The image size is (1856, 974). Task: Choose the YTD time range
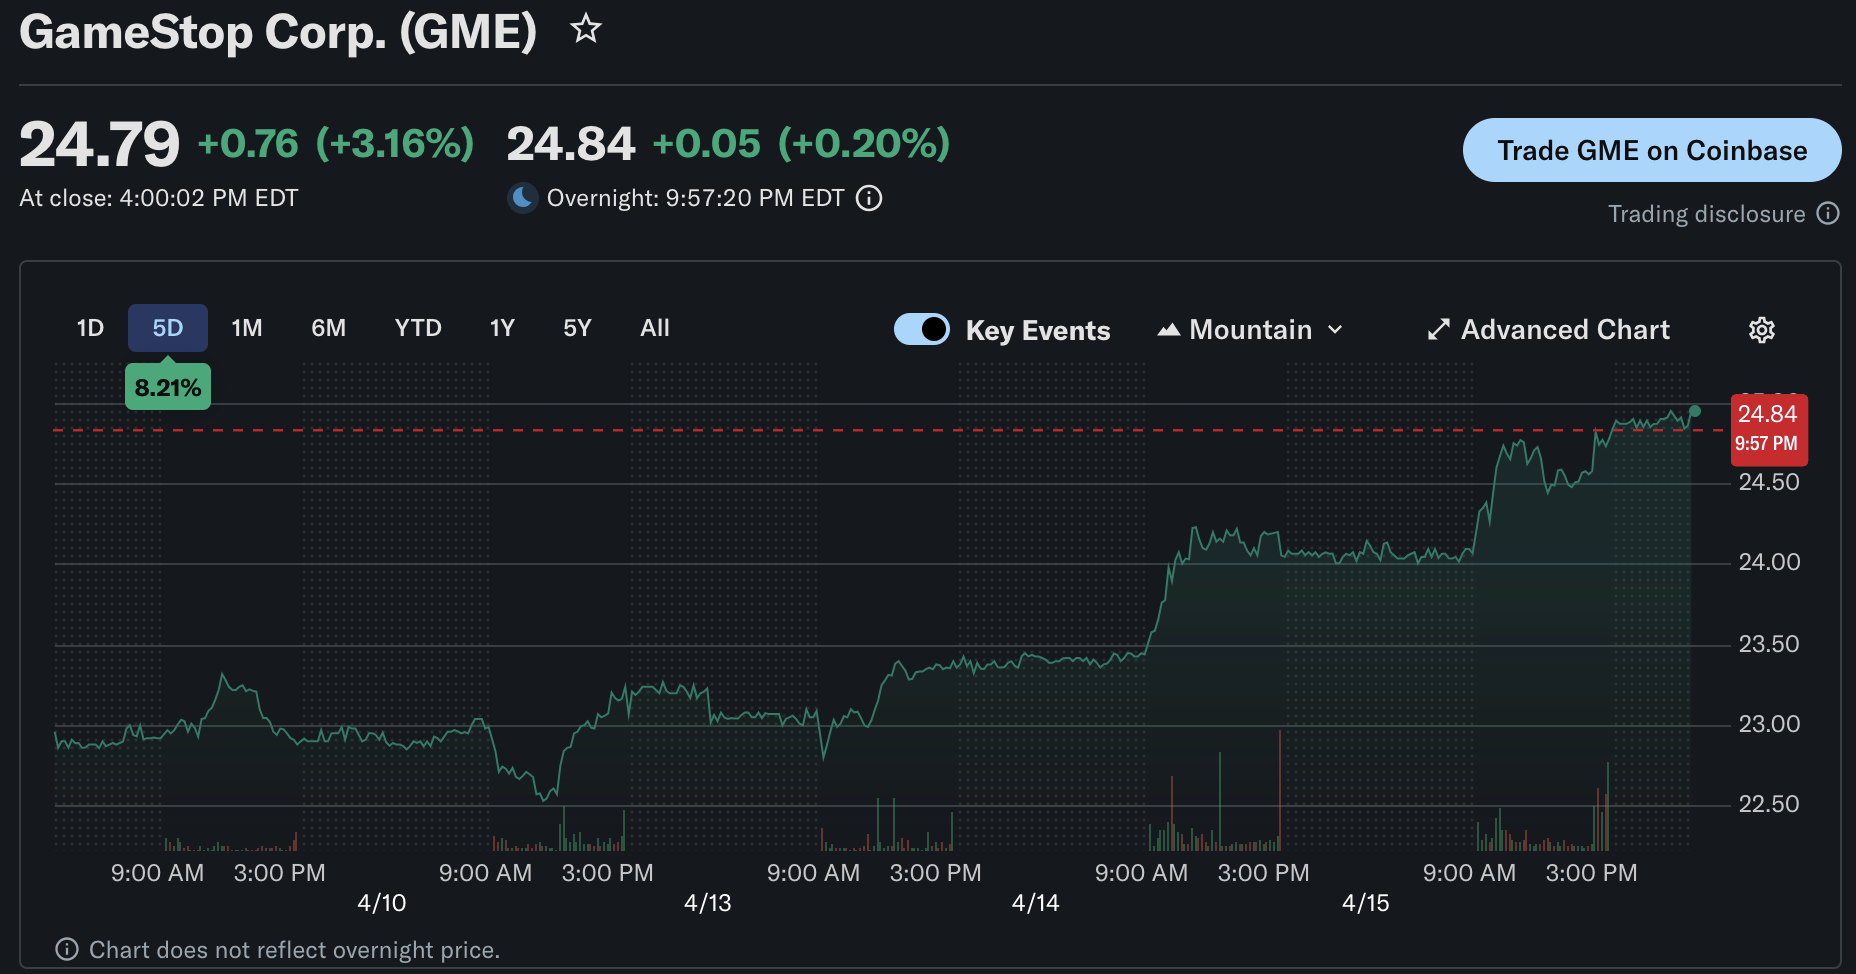(418, 328)
